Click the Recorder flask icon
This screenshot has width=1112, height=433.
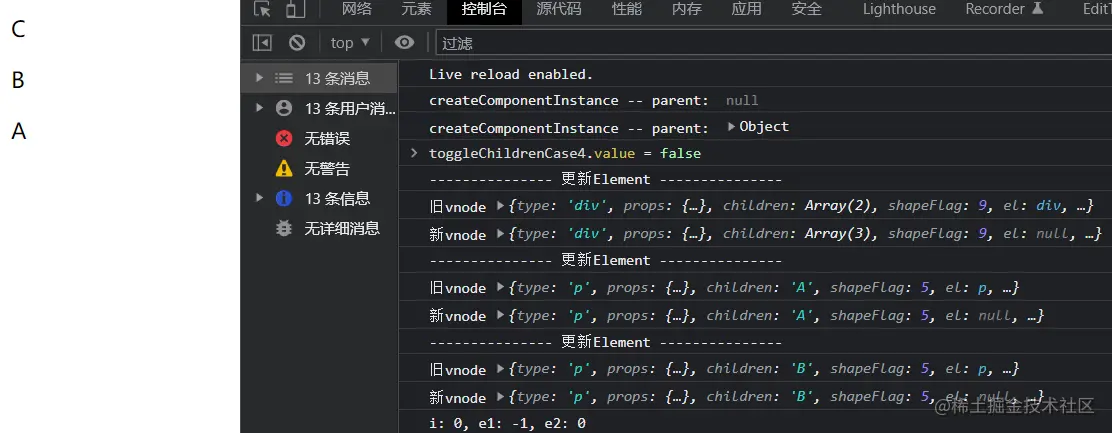(1038, 9)
